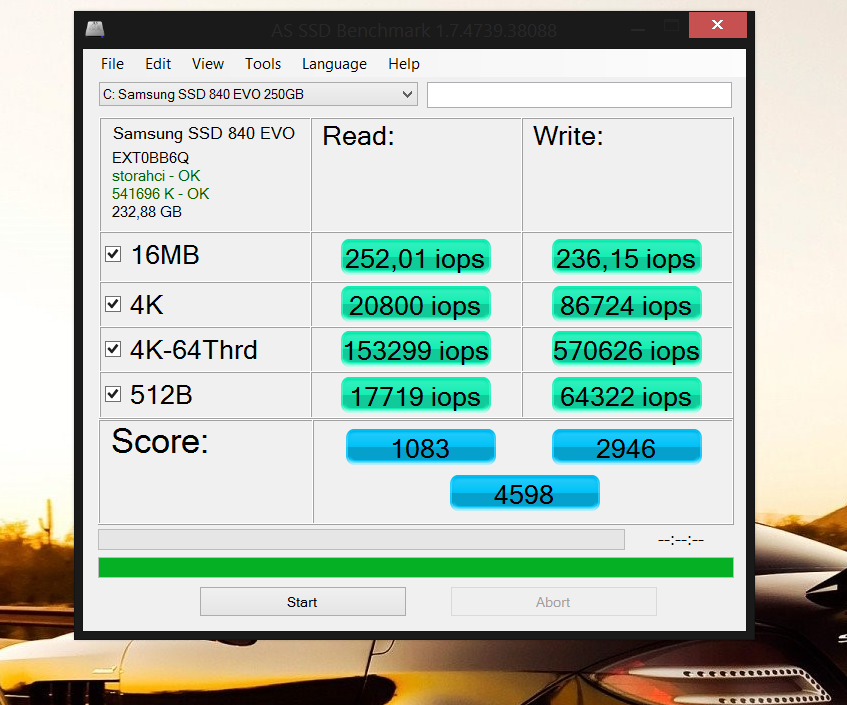The image size is (847, 705).
Task: Open the Language menu
Action: 334,64
